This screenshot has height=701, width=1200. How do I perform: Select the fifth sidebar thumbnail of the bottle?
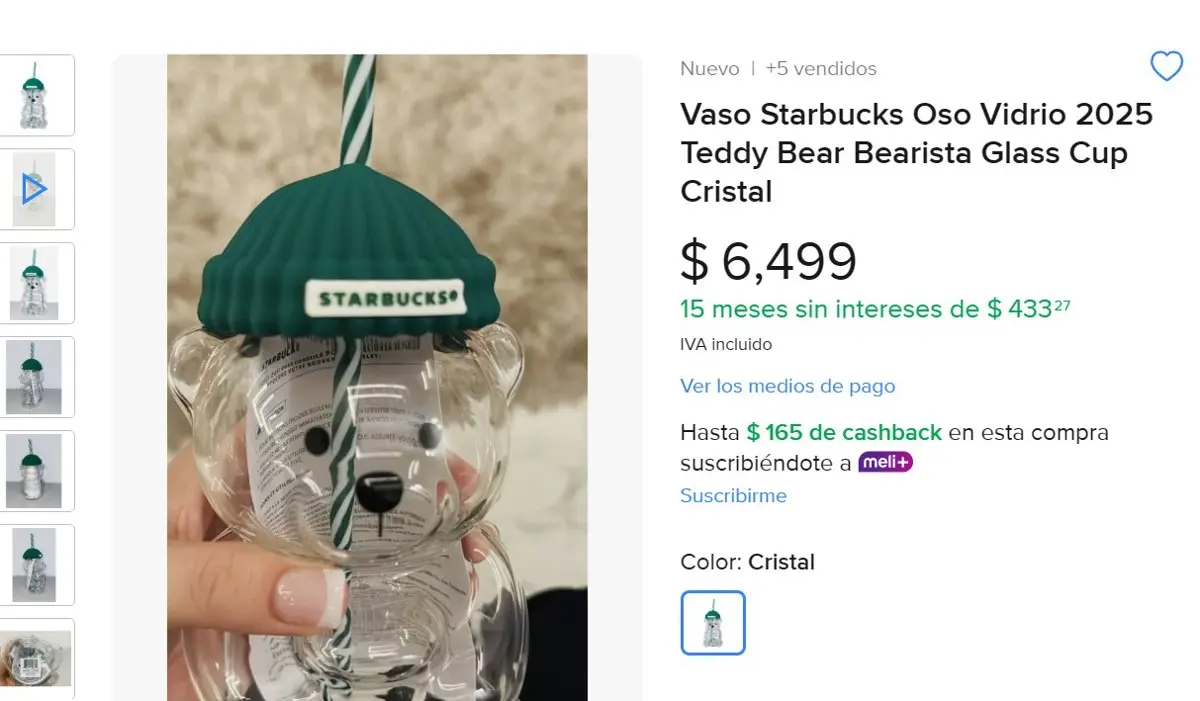[38, 471]
